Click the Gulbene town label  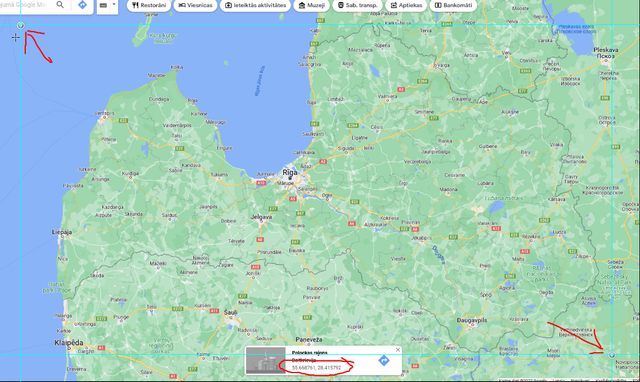tap(488, 146)
